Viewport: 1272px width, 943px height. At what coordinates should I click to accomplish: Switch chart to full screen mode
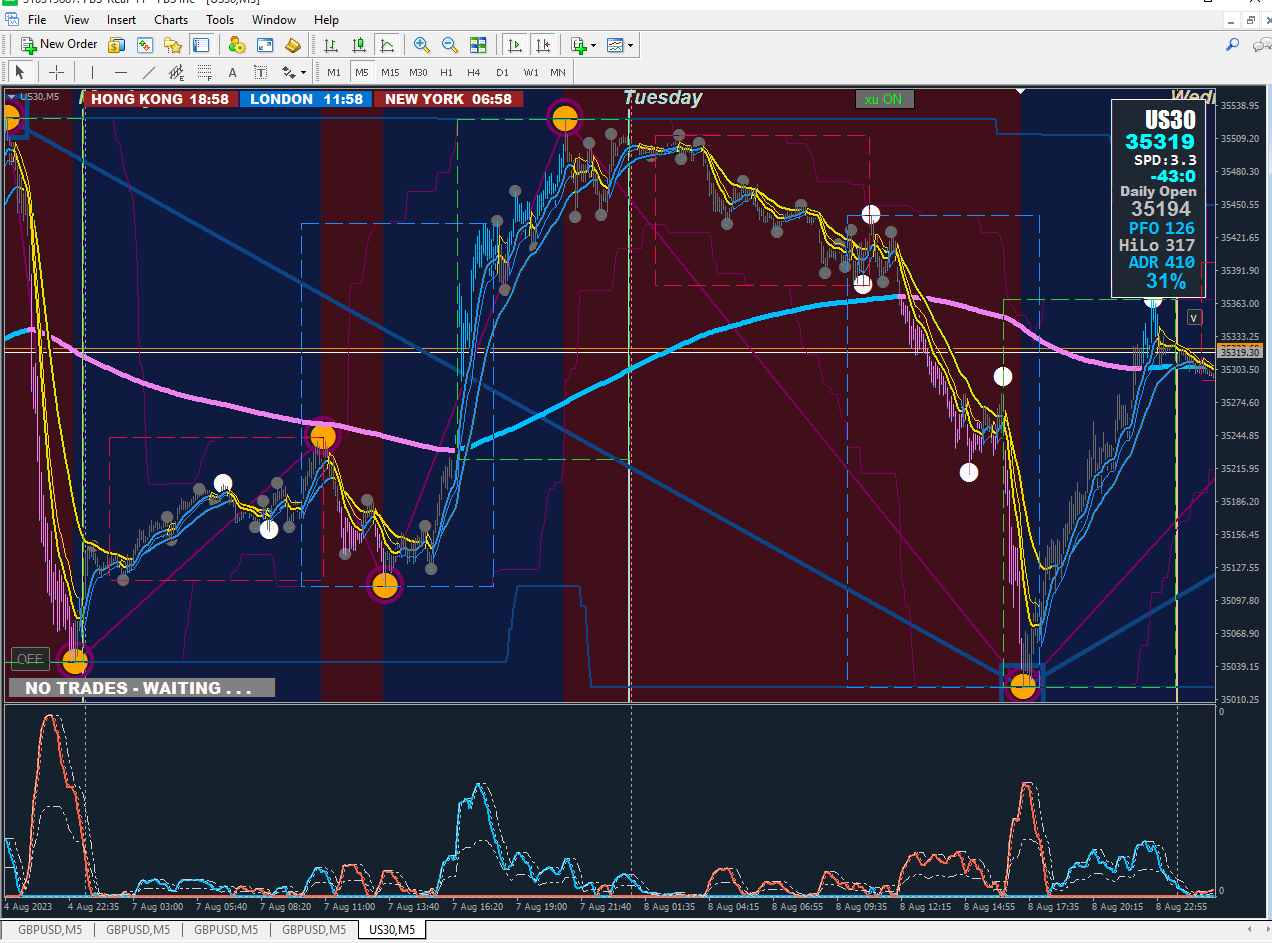(x=265, y=45)
